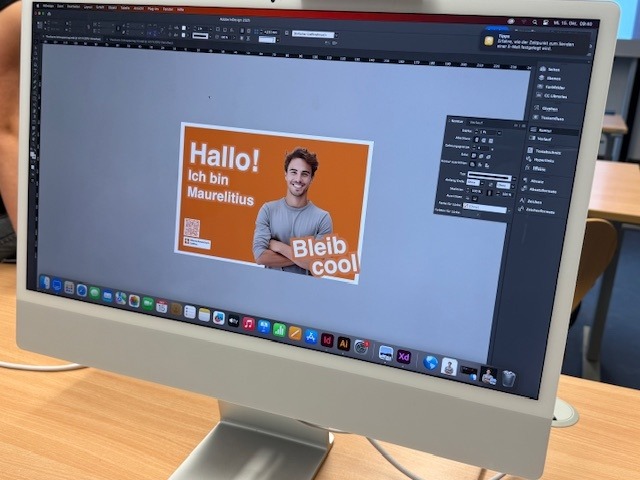This screenshot has height=480, width=640.
Task: Click the Tipps notification banner
Action: tap(538, 41)
